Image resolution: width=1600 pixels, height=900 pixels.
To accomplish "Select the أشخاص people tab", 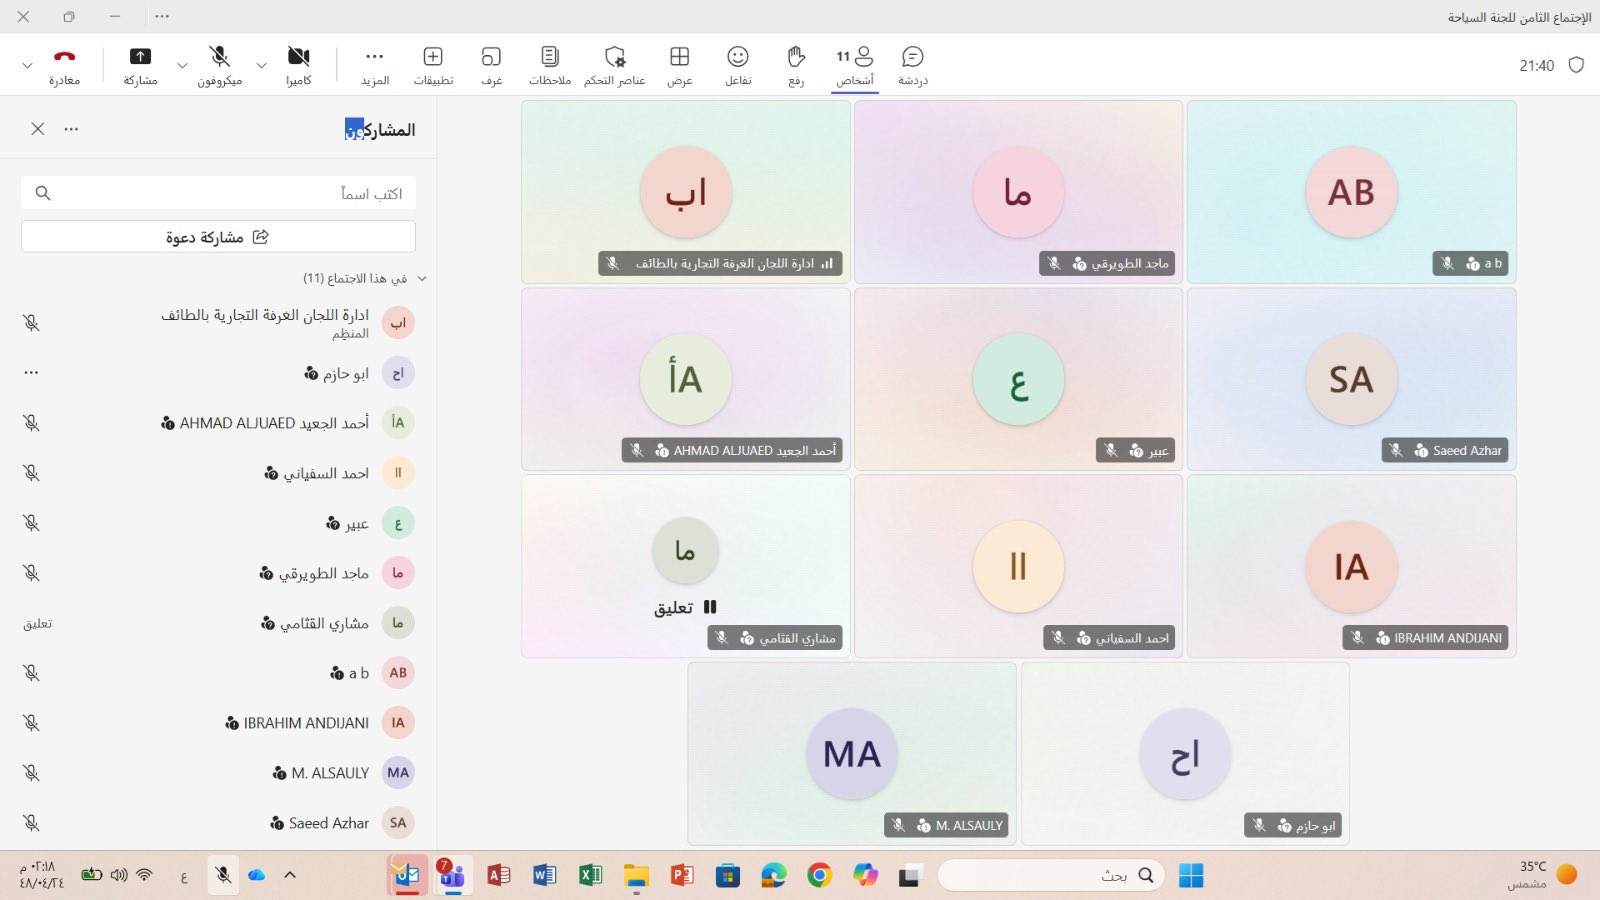I will click(855, 65).
